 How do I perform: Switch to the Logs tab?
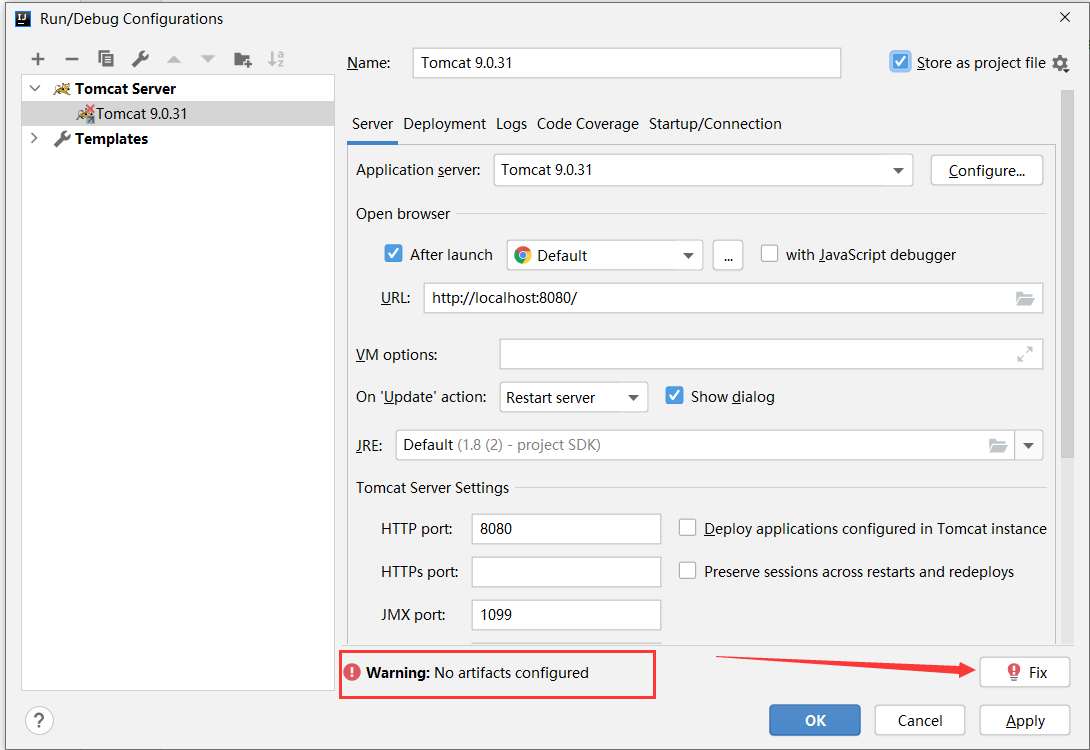point(512,124)
